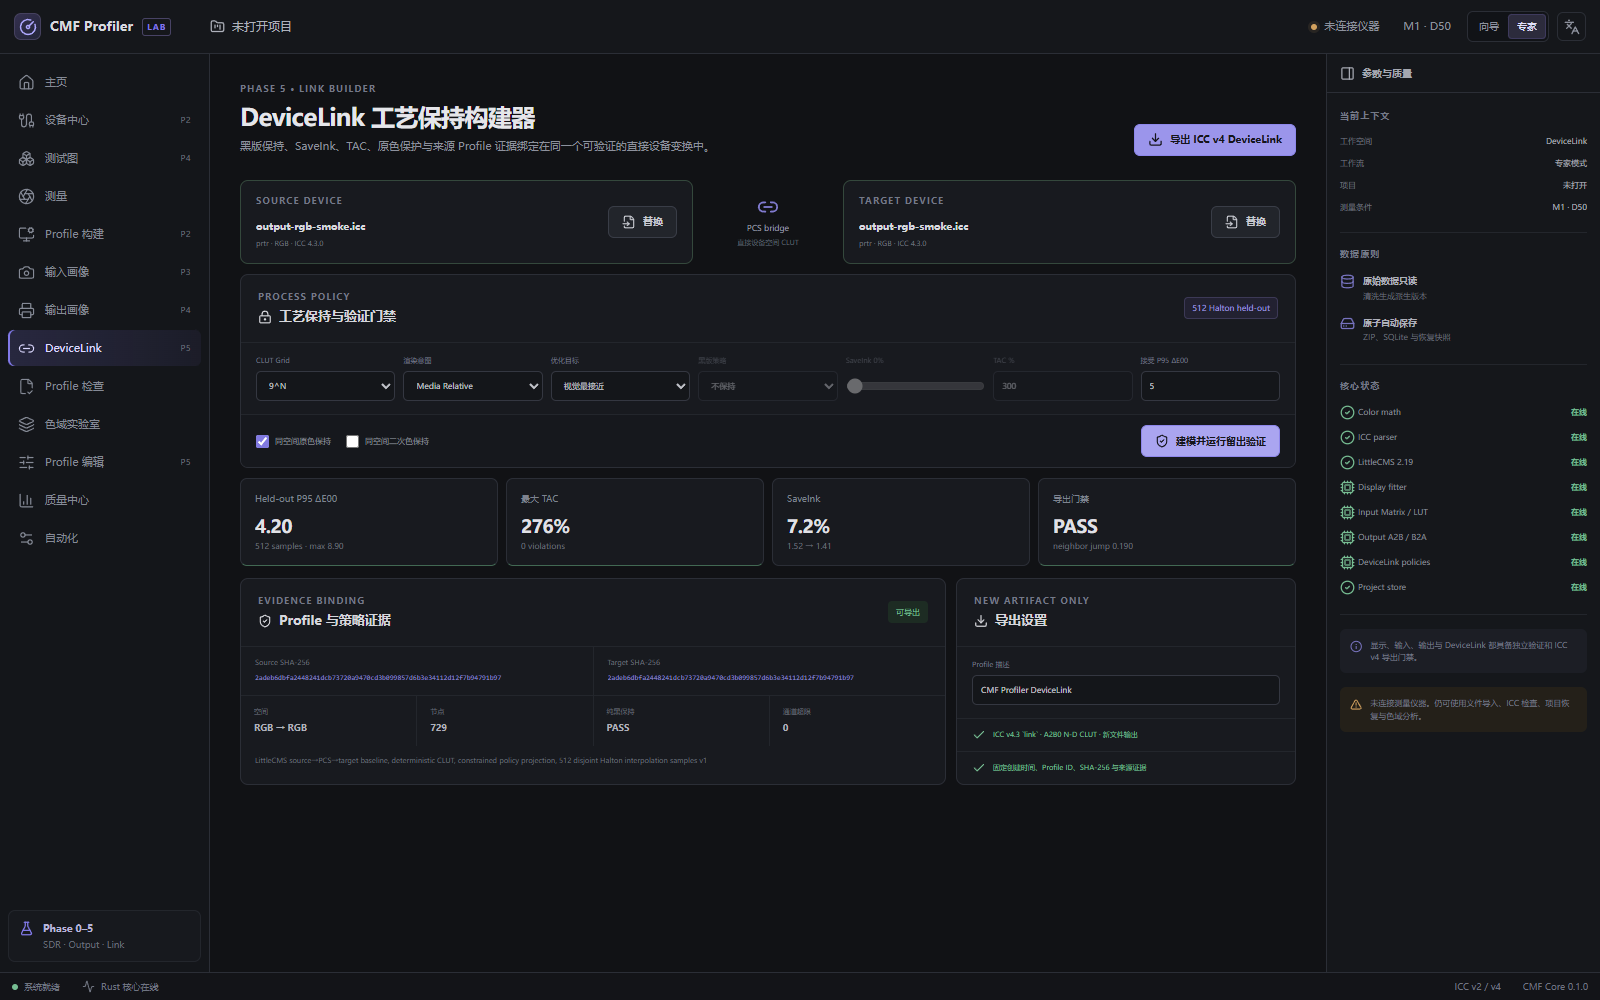Enable the secondary color preservation checkbox
This screenshot has height=1000, width=1600.
pyautogui.click(x=352, y=441)
